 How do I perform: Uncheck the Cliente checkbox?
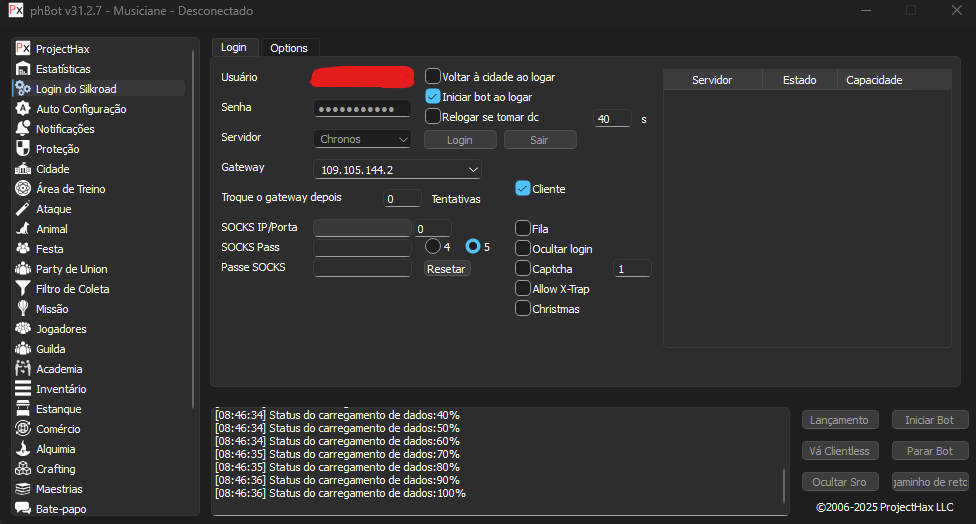click(523, 188)
